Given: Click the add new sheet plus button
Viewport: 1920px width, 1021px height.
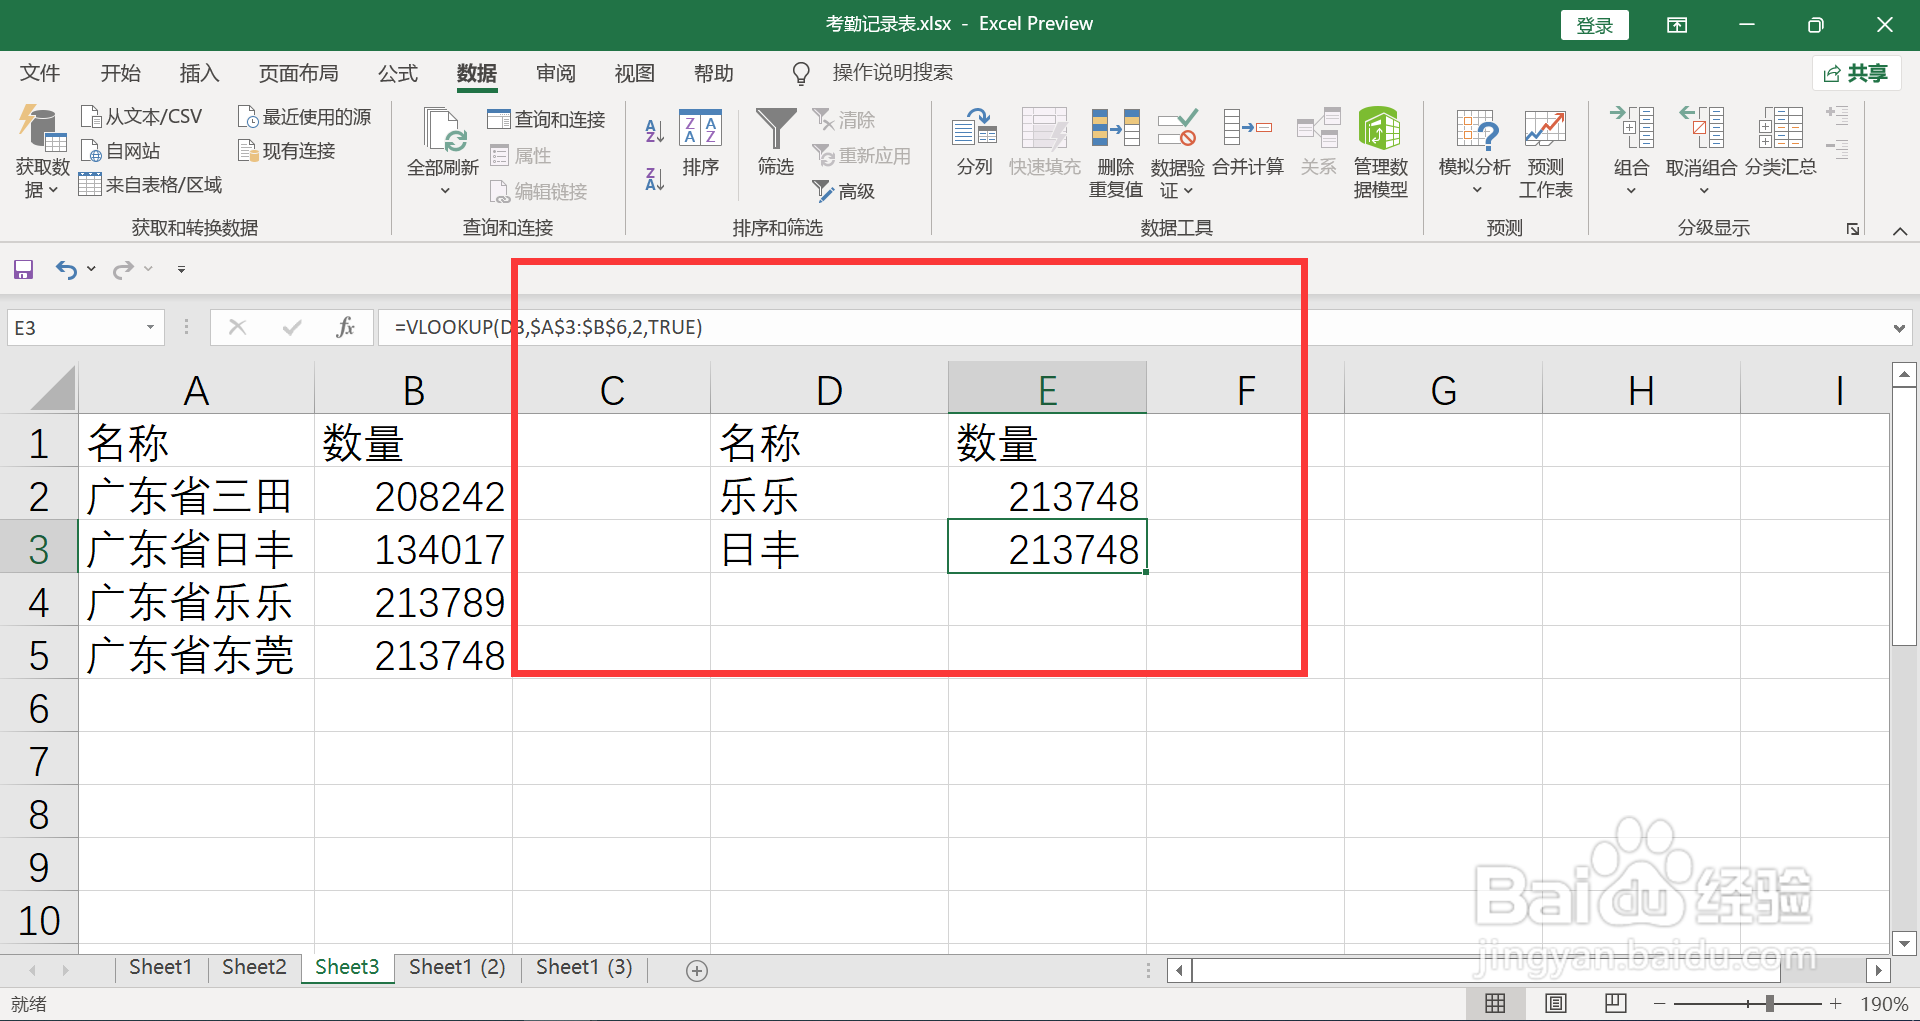Looking at the screenshot, I should tap(697, 969).
